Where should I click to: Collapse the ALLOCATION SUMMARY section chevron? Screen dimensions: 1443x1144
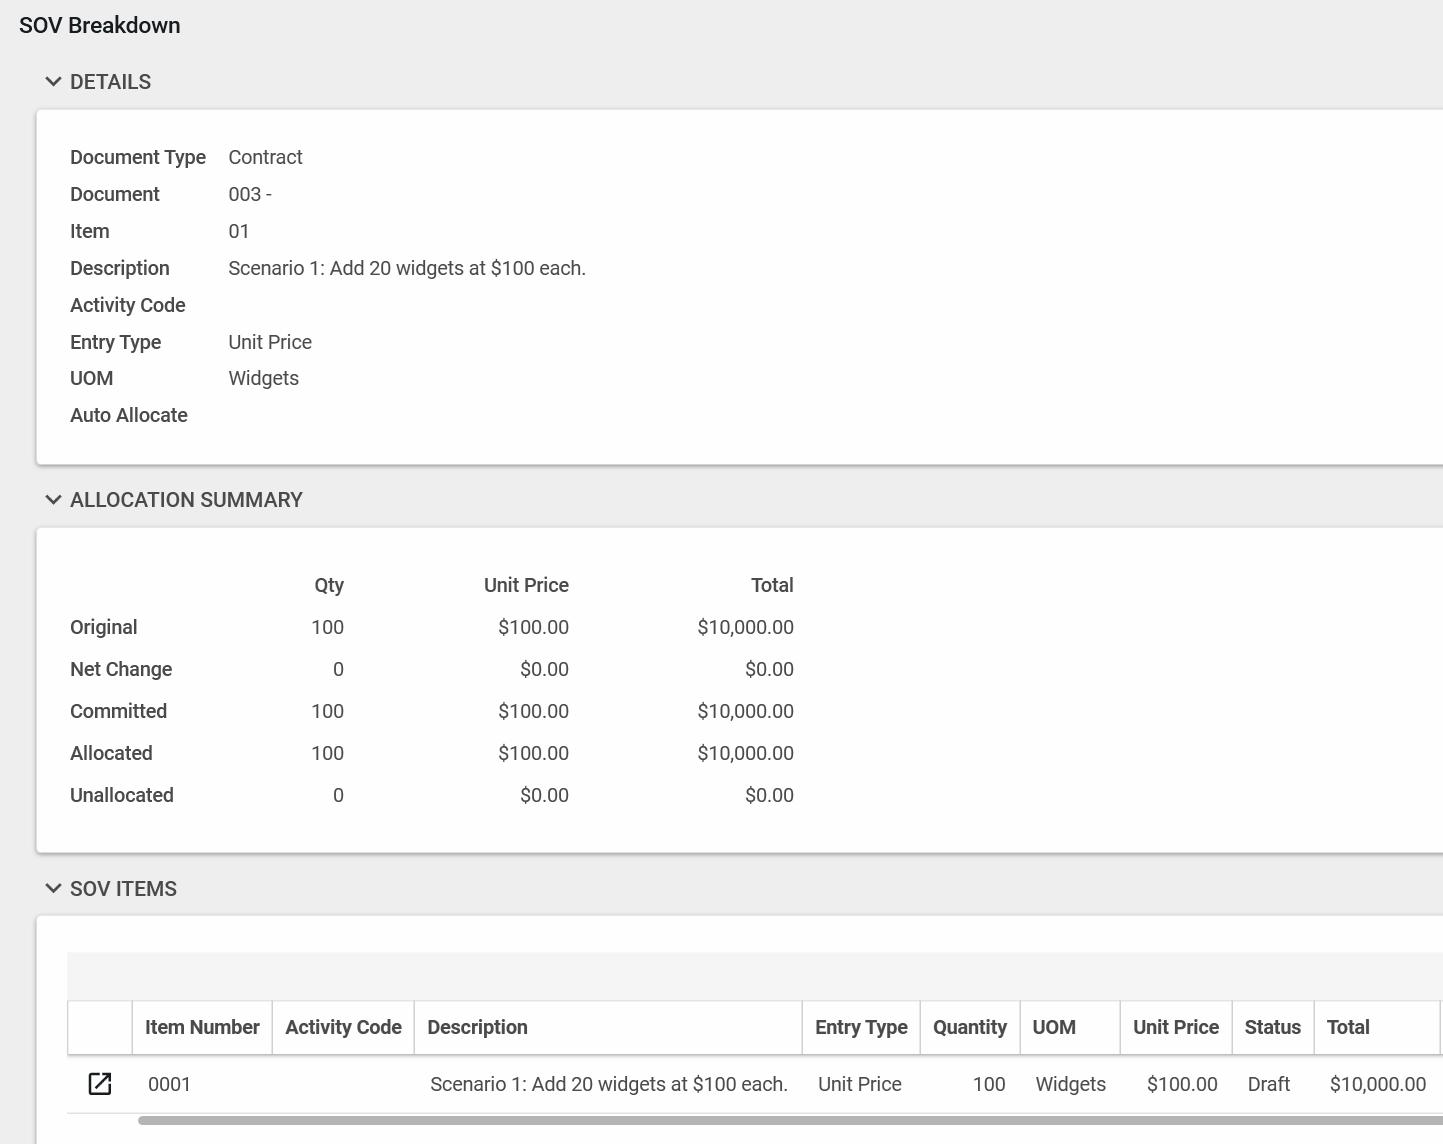point(53,500)
